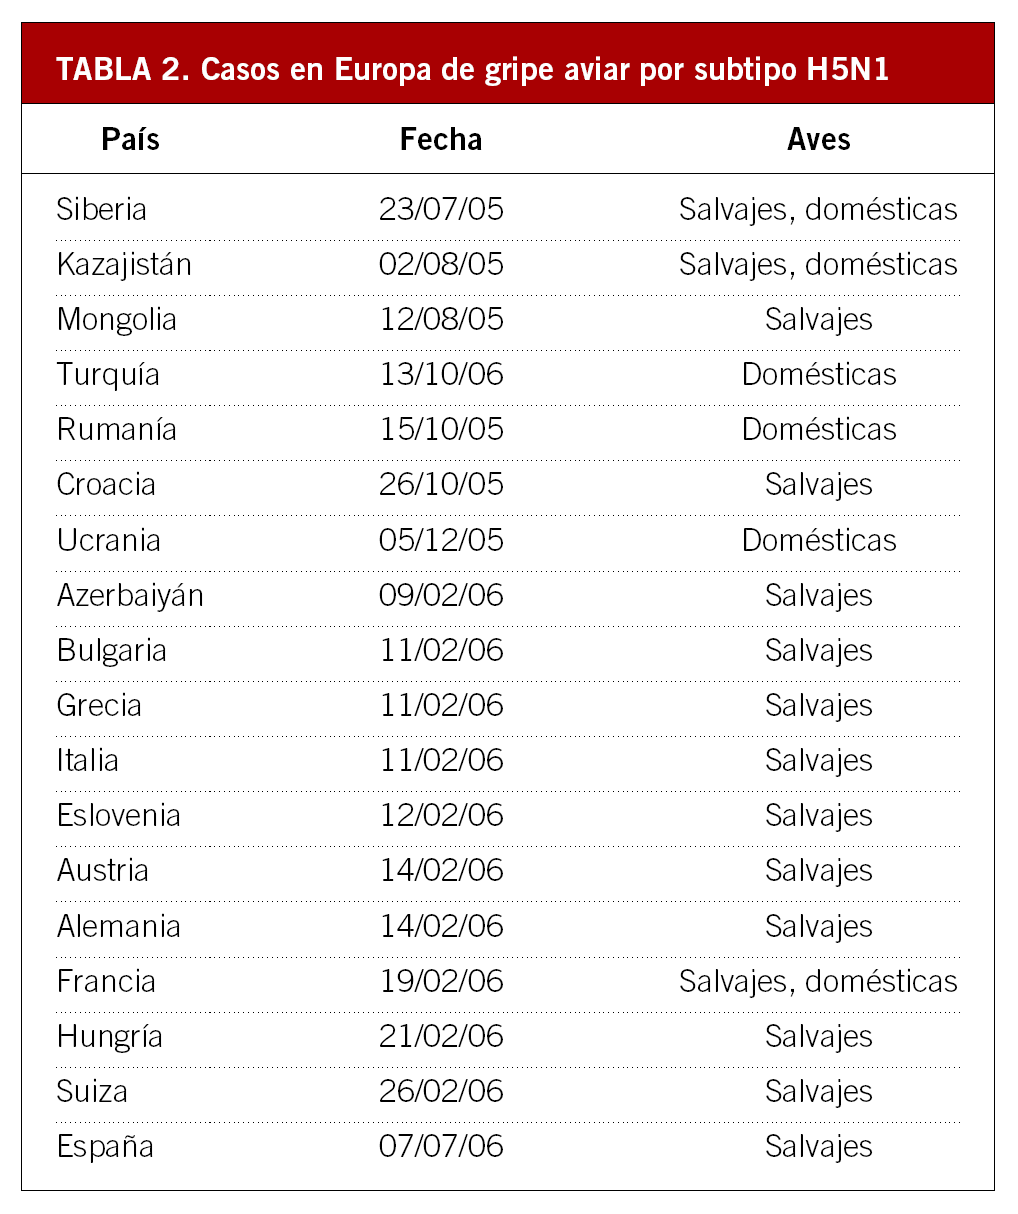Image resolution: width=1018 pixels, height=1214 pixels.
Task: Click the date 23/07/05
Action: click(441, 209)
